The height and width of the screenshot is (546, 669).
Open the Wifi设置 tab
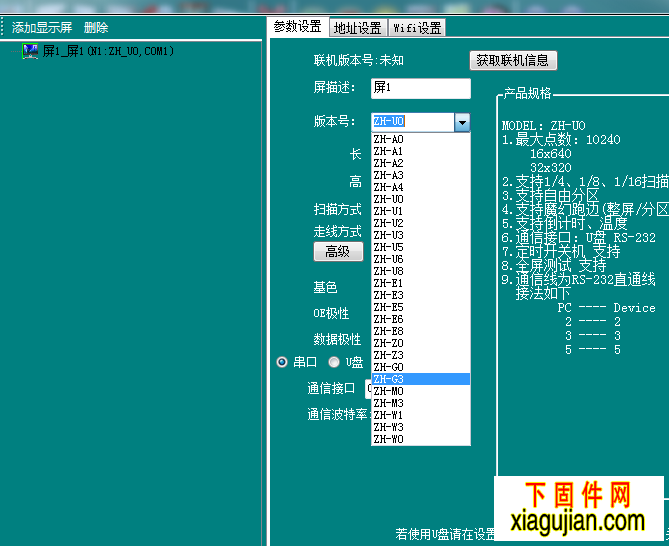coord(417,28)
